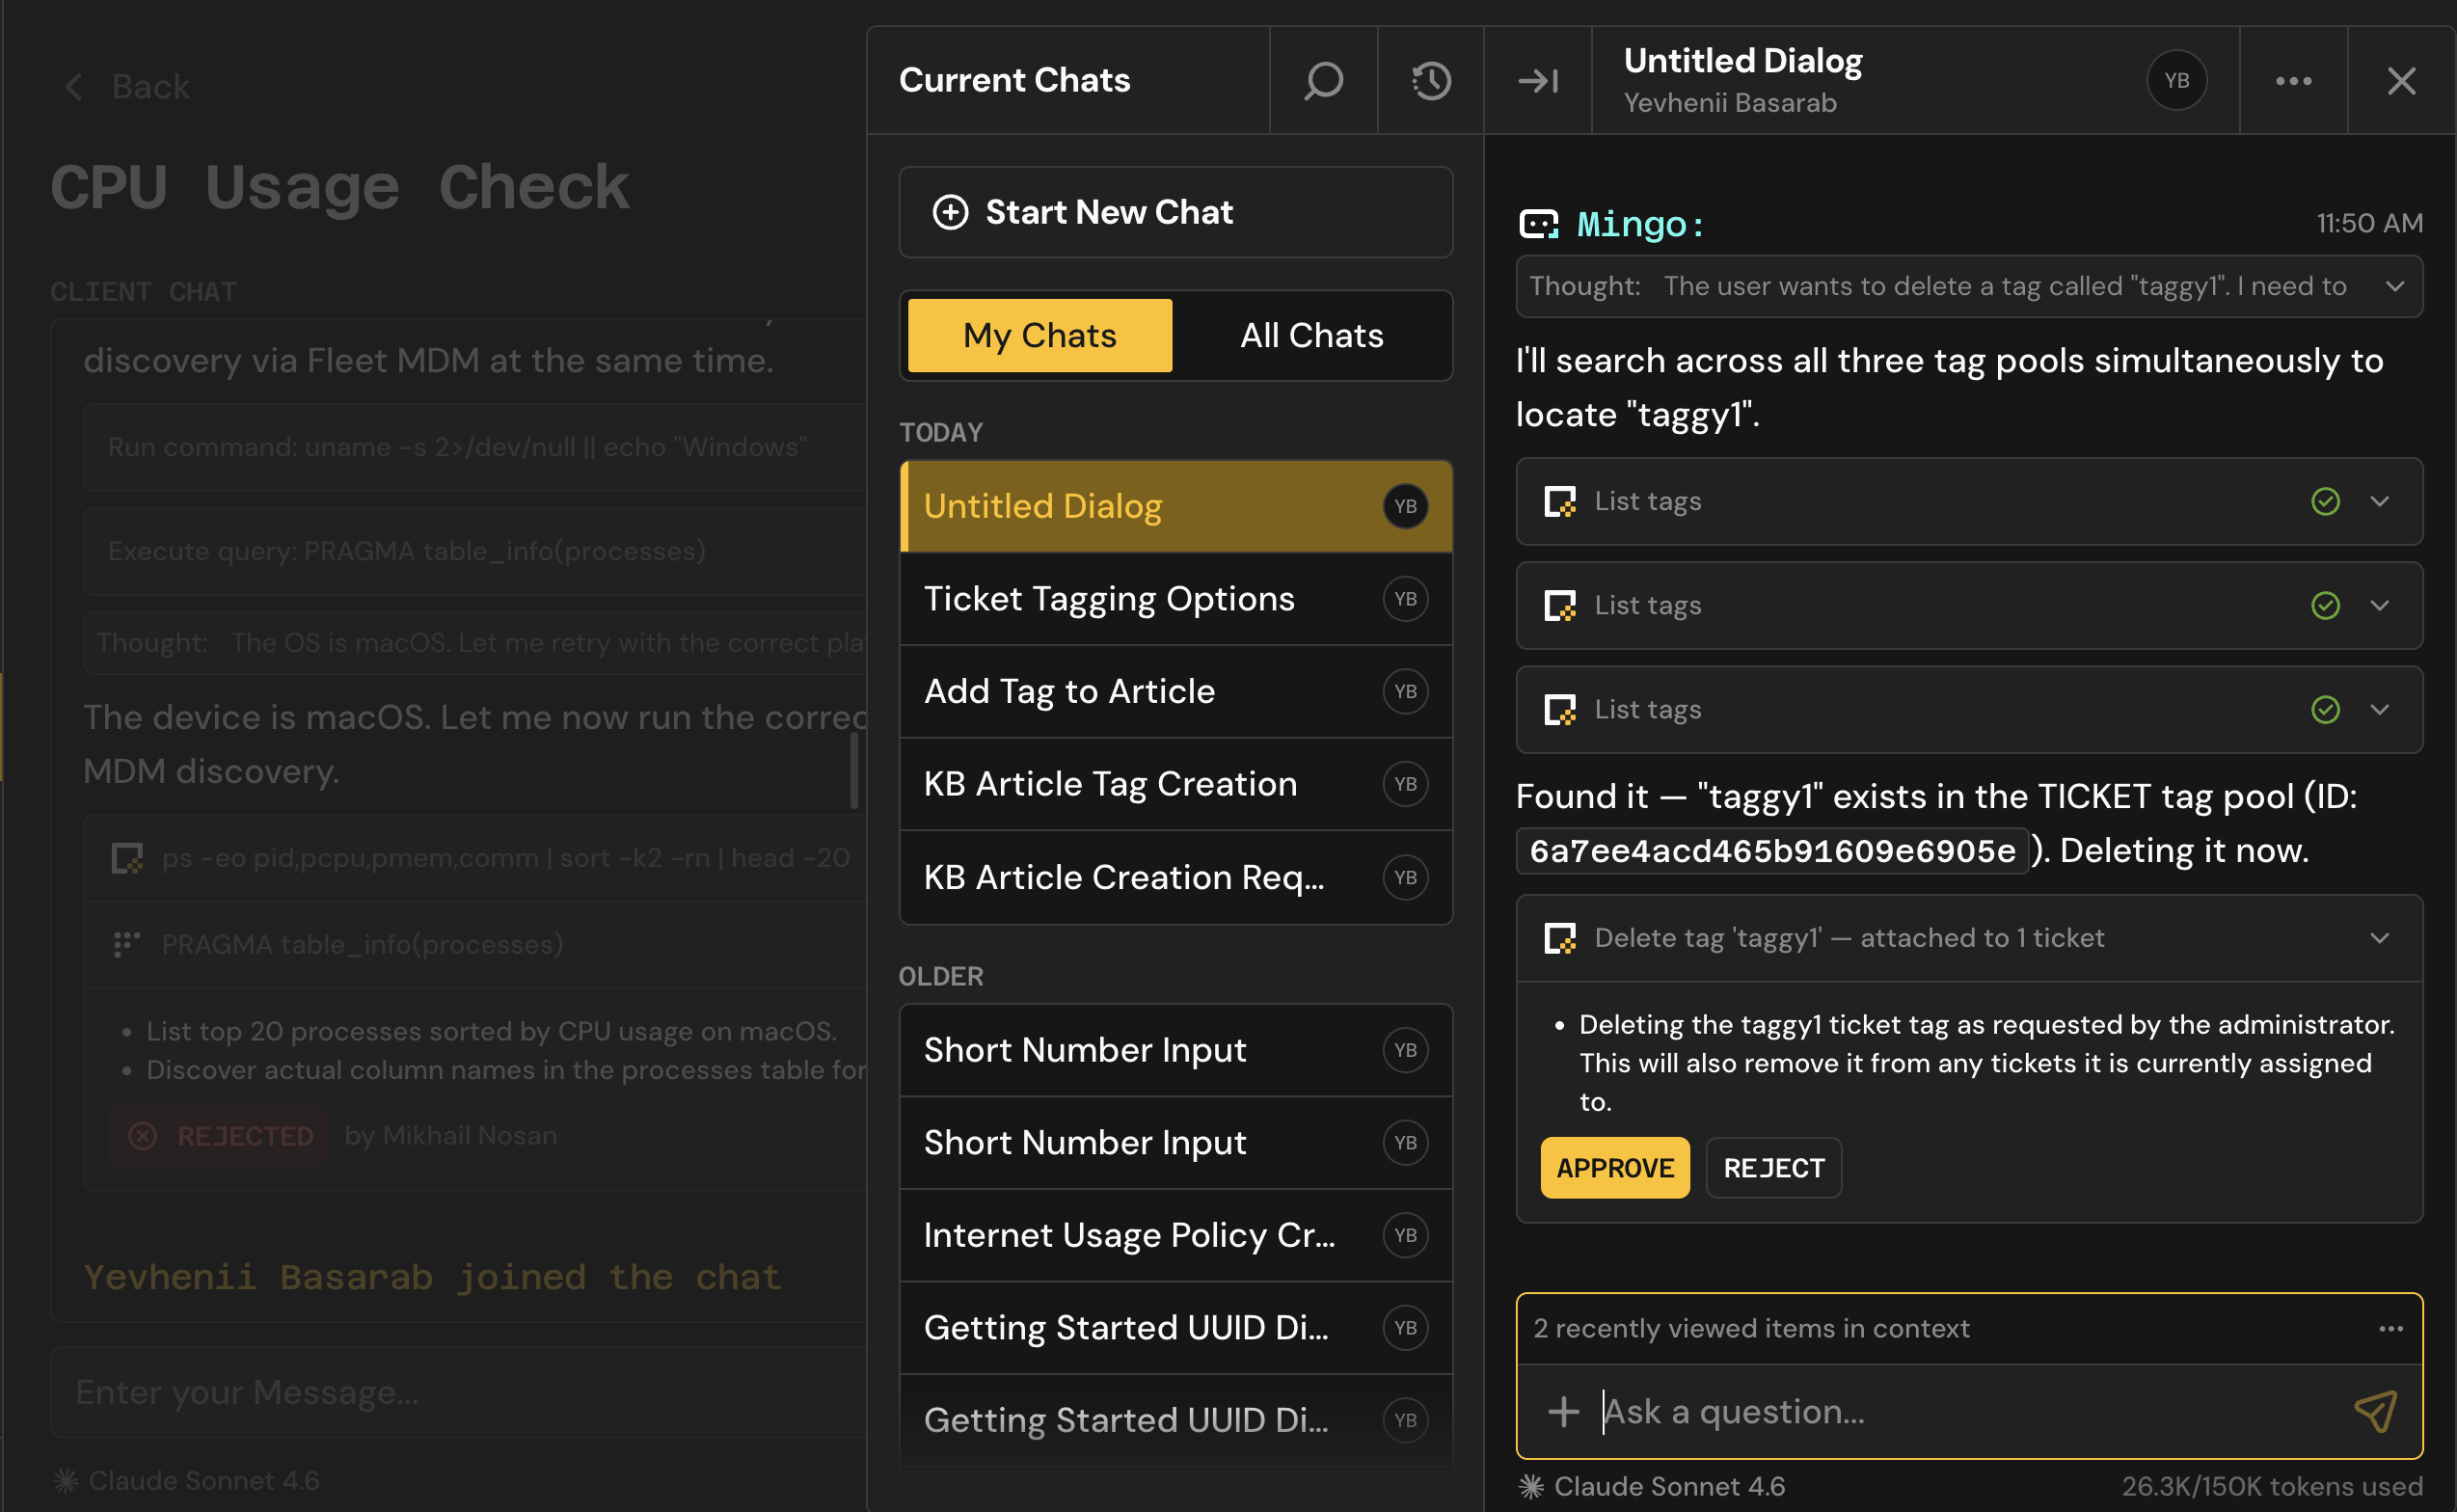Expand the third List tags entry
Viewport: 2457px width, 1512px height.
click(2379, 709)
